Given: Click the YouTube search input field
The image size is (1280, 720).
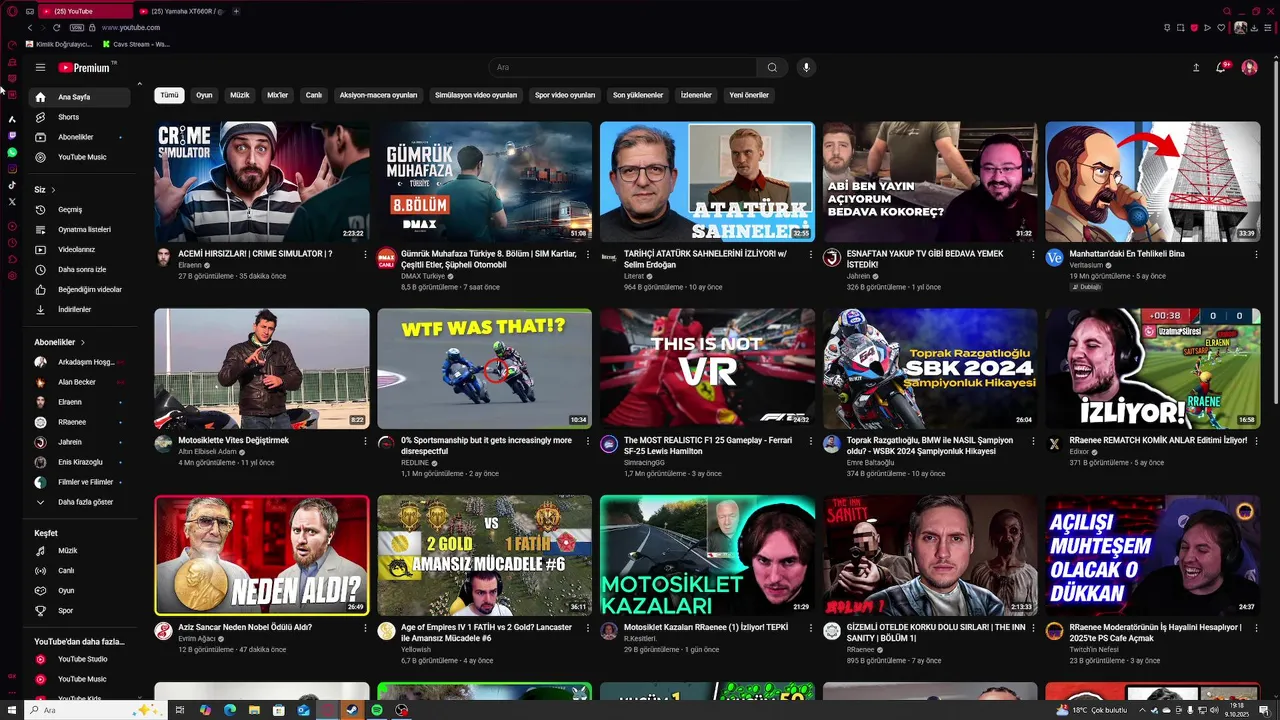Looking at the screenshot, I should (x=622, y=67).
